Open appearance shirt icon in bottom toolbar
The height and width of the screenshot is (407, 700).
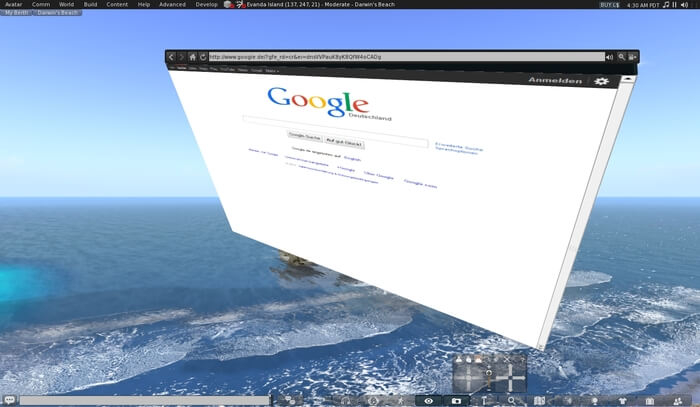(x=622, y=401)
